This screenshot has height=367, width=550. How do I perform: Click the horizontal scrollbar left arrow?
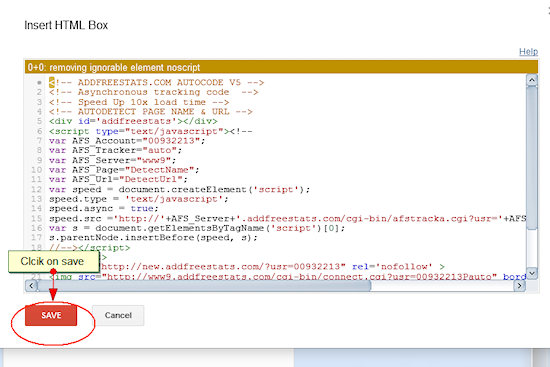pos(31,286)
